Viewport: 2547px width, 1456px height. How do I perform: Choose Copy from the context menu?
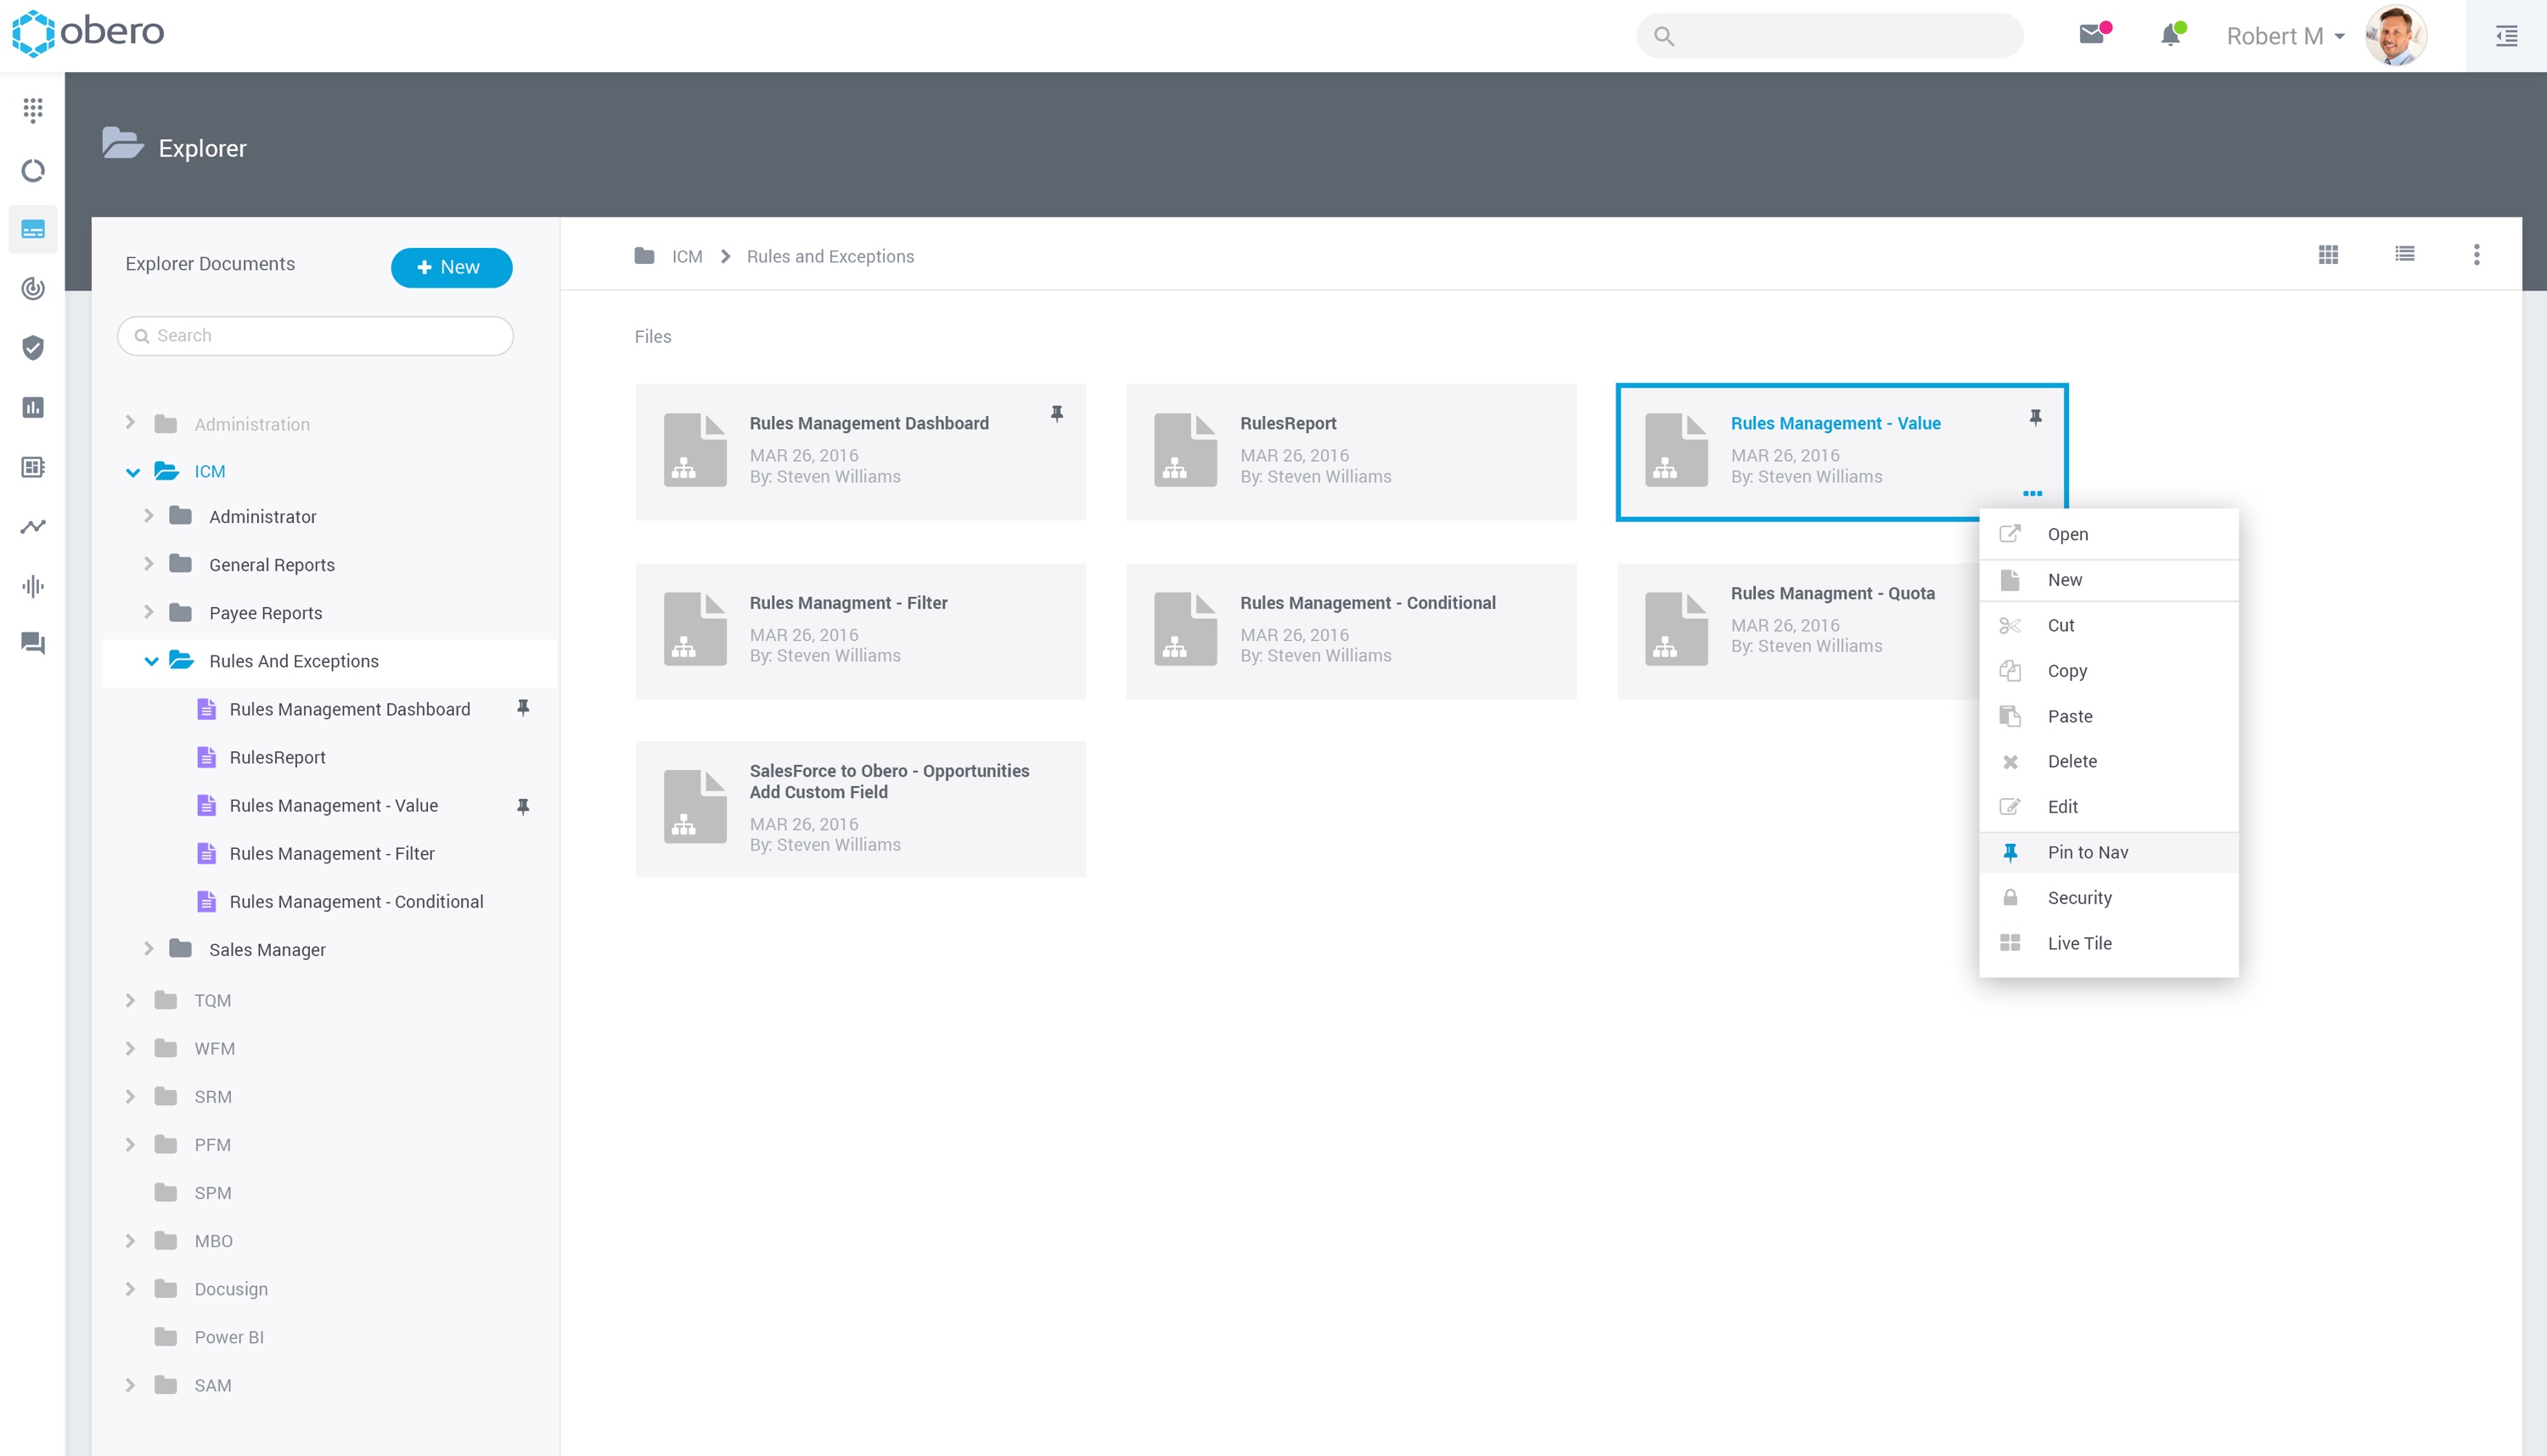2108,671
